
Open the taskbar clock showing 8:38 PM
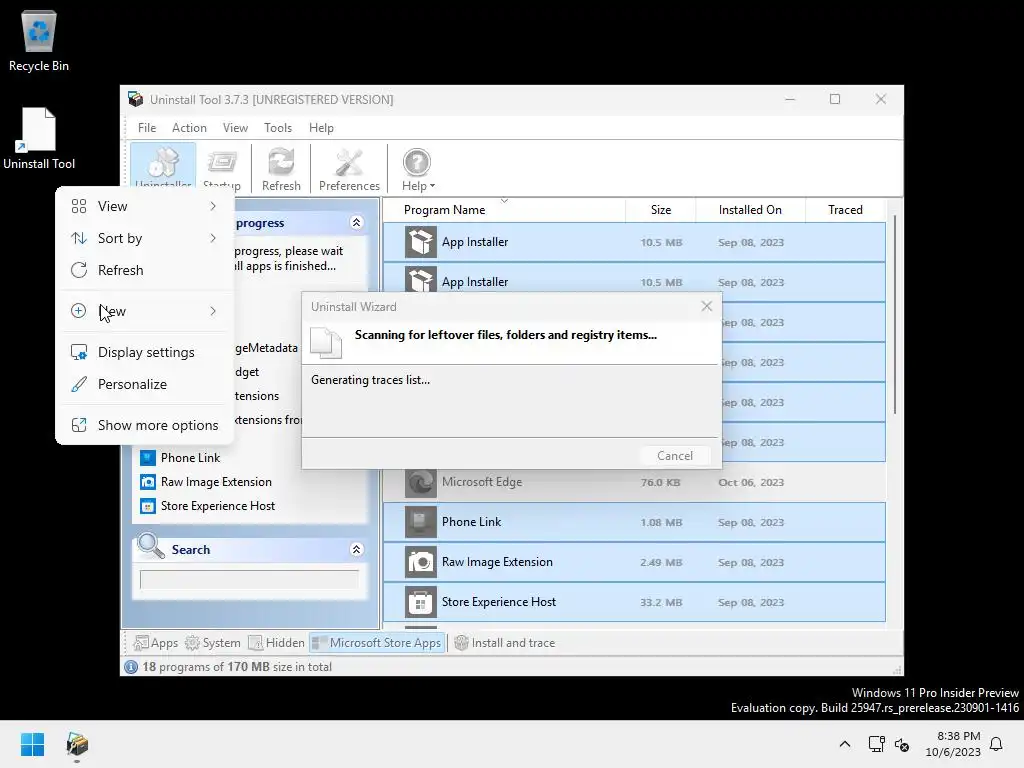[953, 744]
